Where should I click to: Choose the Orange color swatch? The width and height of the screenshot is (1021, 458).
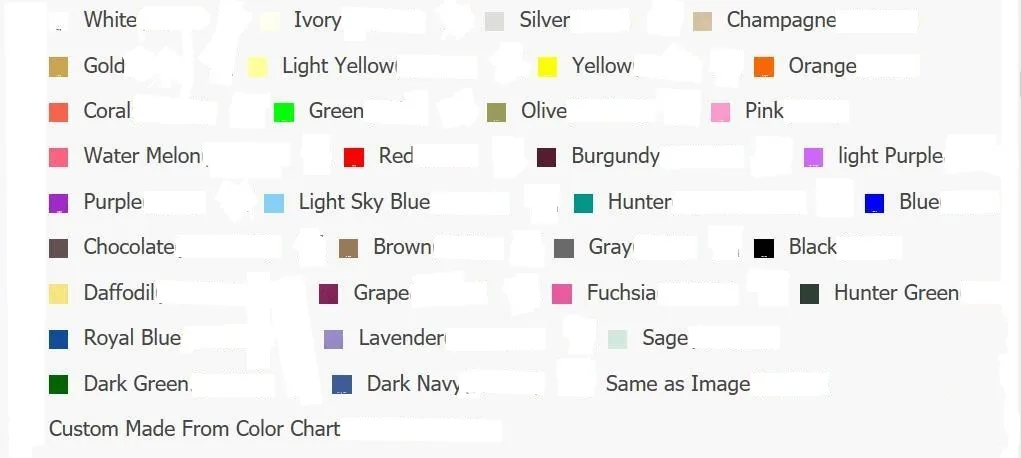coord(764,66)
